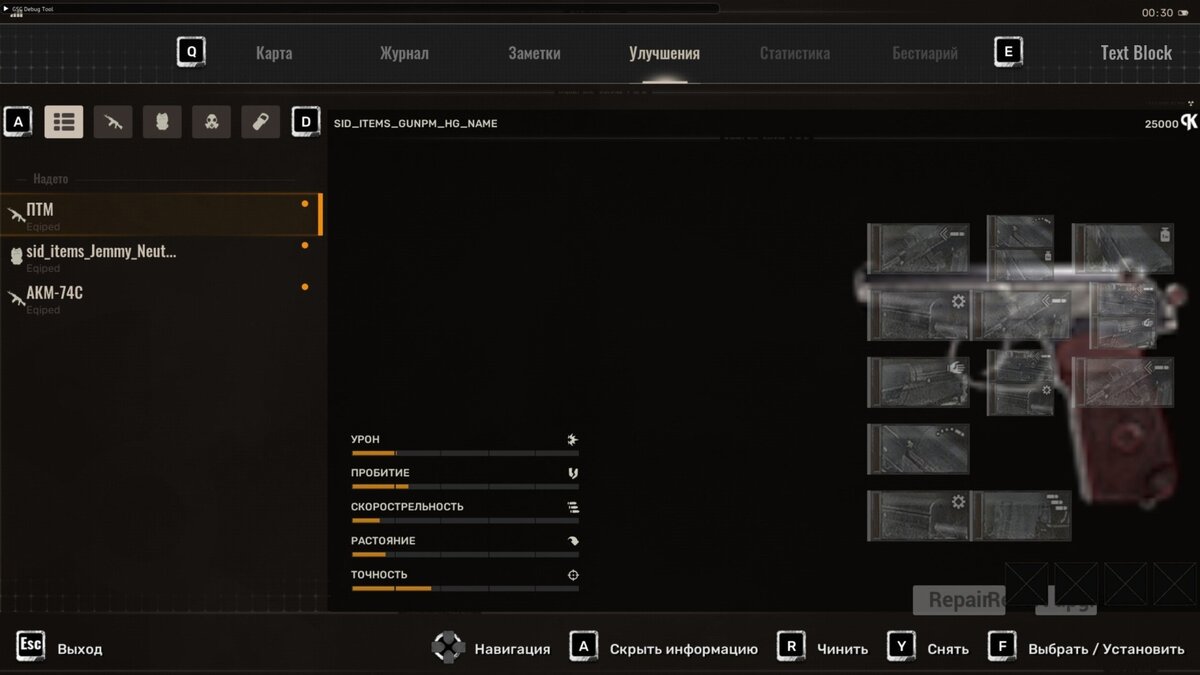Select the top-left double-chevron upgrade tile
Viewport: 1200px width, 675px height.
(918, 248)
